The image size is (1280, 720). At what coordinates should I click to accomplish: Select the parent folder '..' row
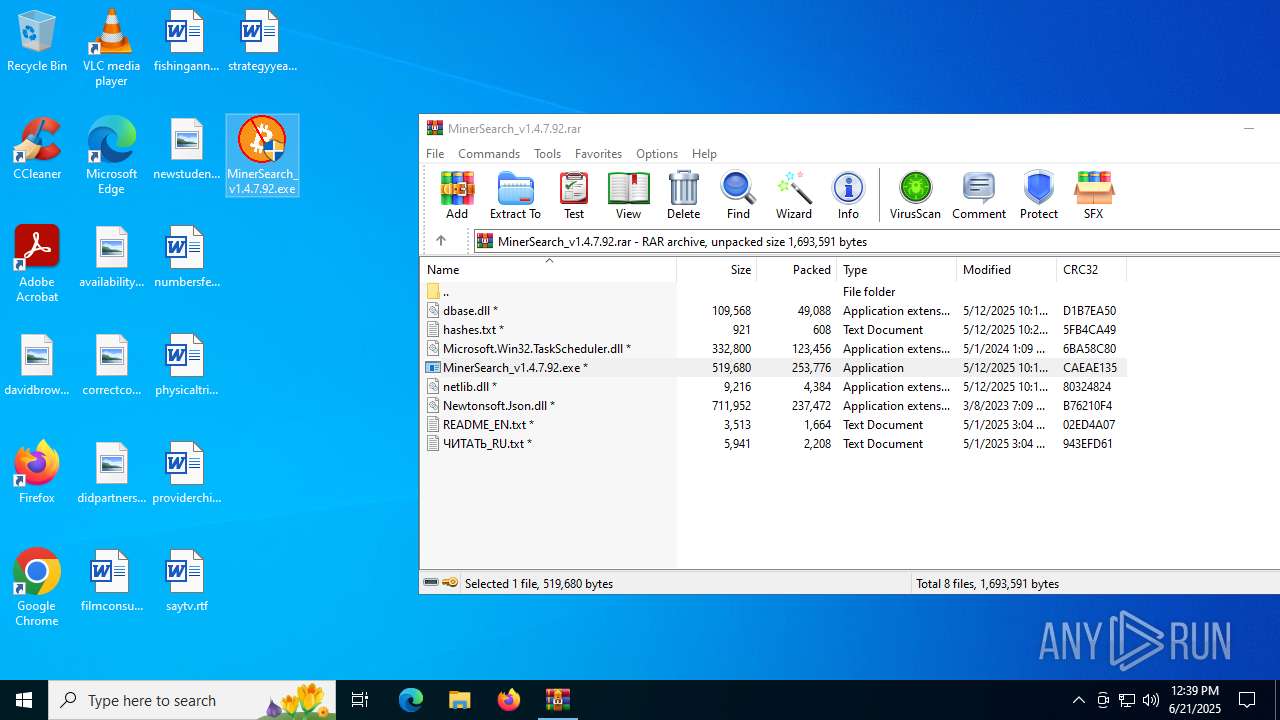(x=773, y=291)
